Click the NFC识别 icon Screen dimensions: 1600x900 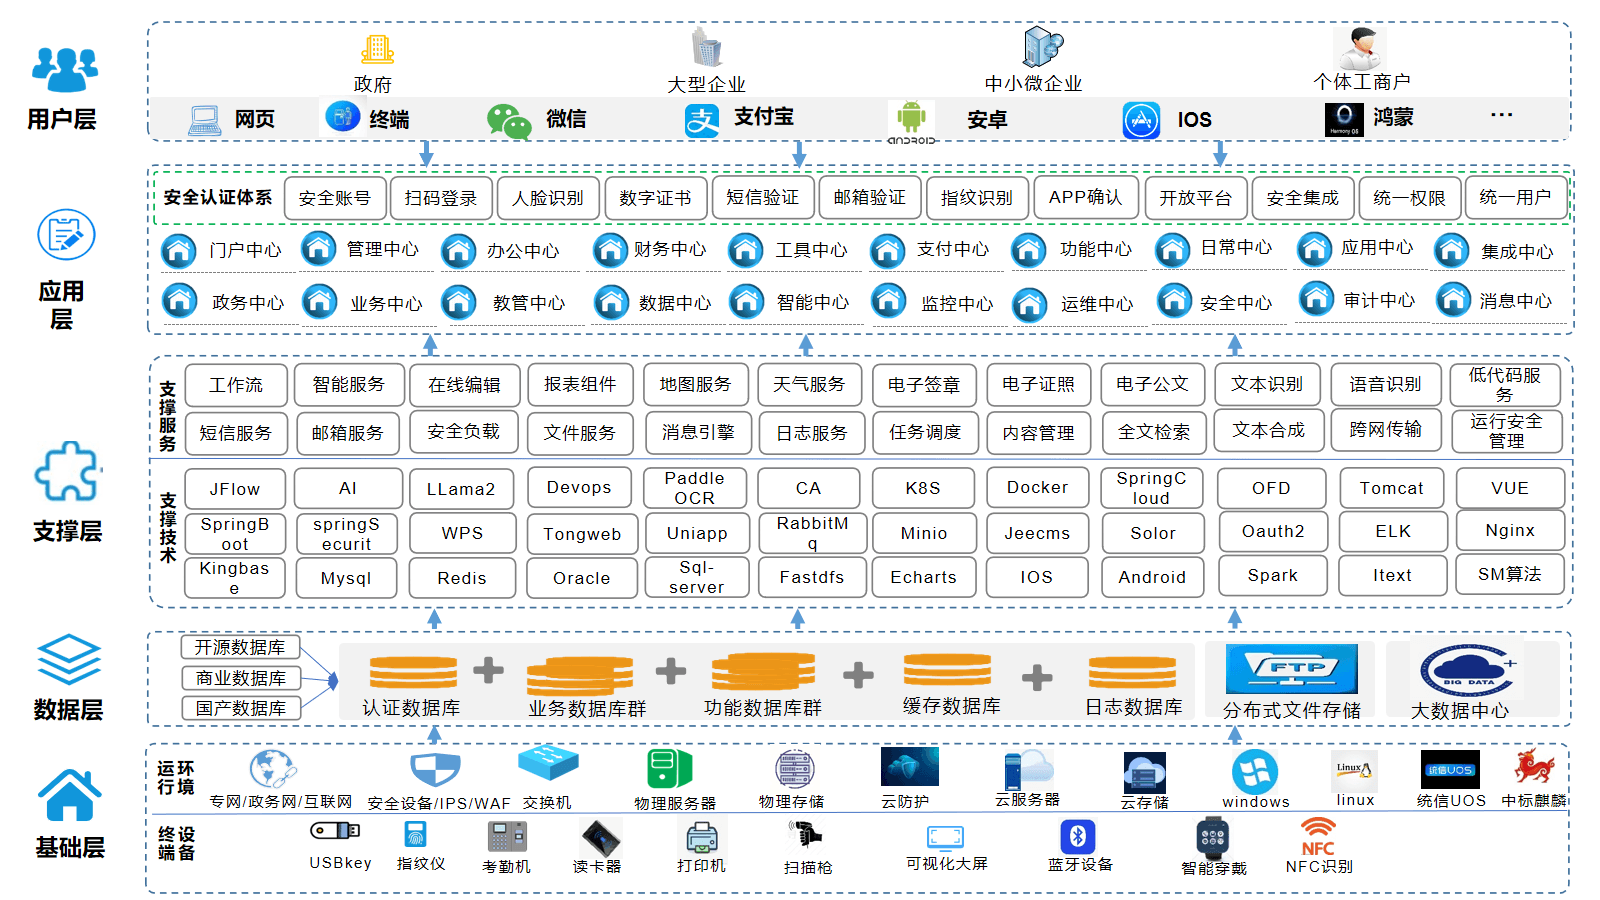[1318, 836]
